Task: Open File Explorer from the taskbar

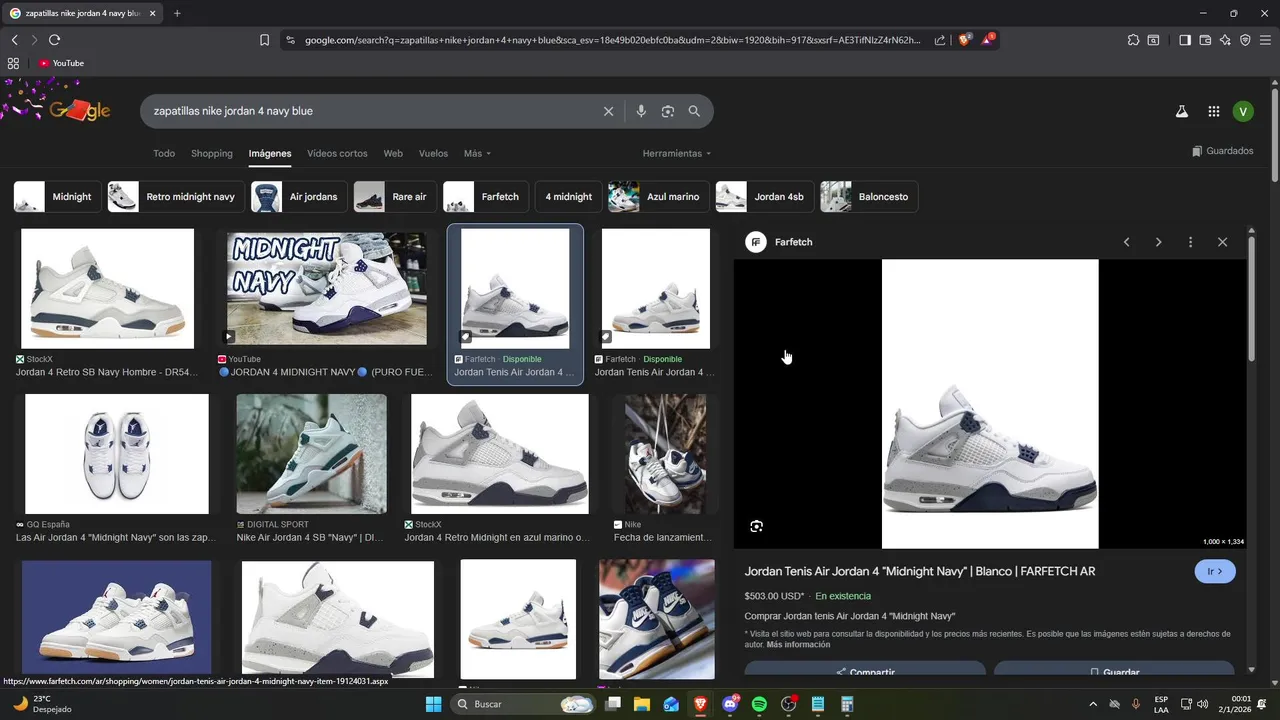Action: pyautogui.click(x=642, y=704)
